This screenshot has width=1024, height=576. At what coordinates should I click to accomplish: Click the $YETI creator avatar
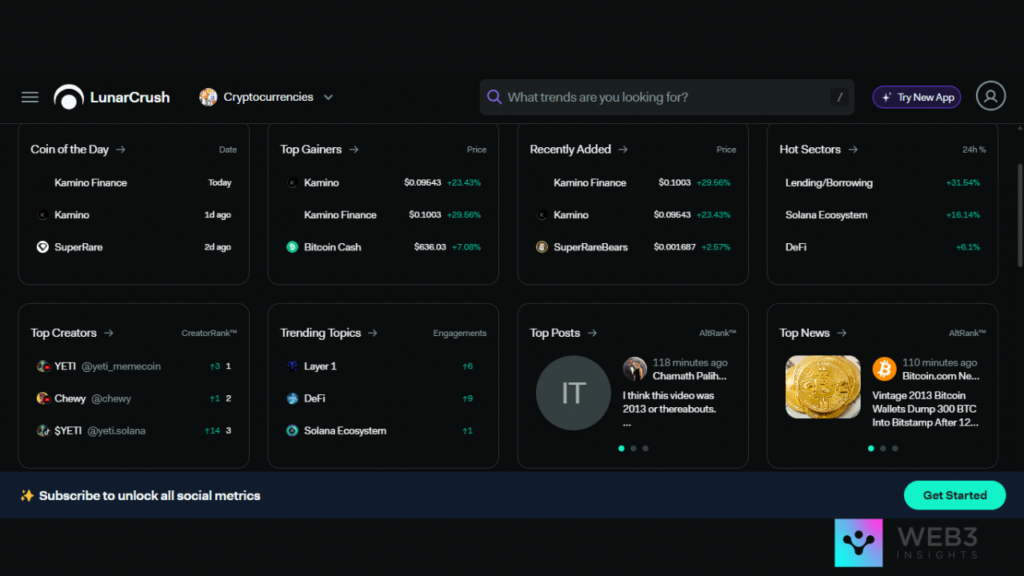coord(43,430)
